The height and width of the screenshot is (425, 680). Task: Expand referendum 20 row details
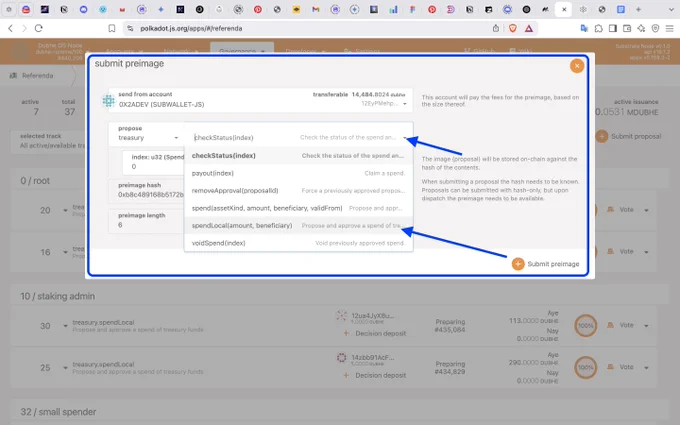(65, 210)
